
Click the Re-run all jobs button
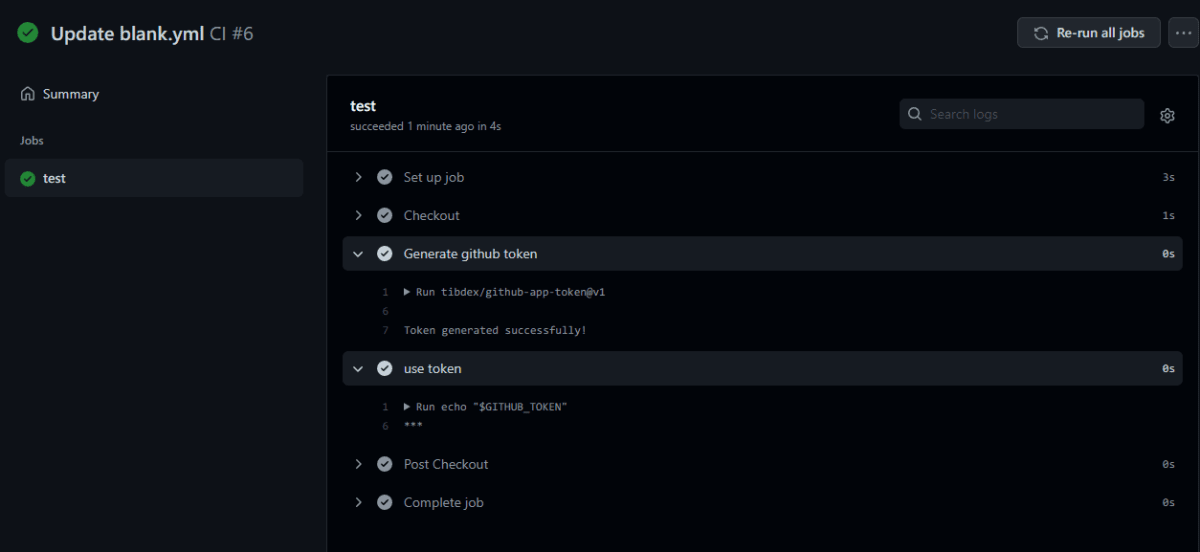(x=1089, y=33)
